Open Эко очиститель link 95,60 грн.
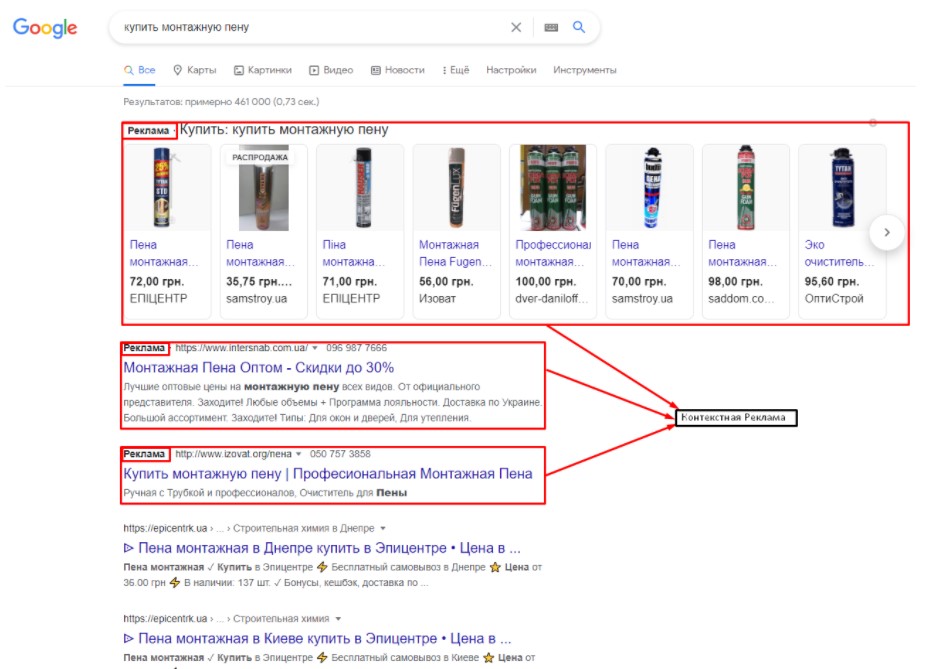 tap(840, 253)
